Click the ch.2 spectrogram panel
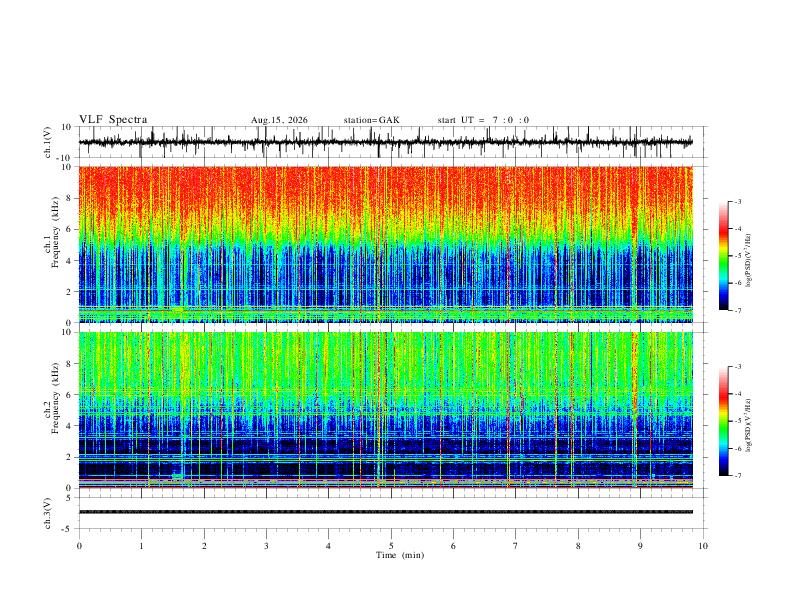The width and height of the screenshot is (792, 612). [x=386, y=410]
